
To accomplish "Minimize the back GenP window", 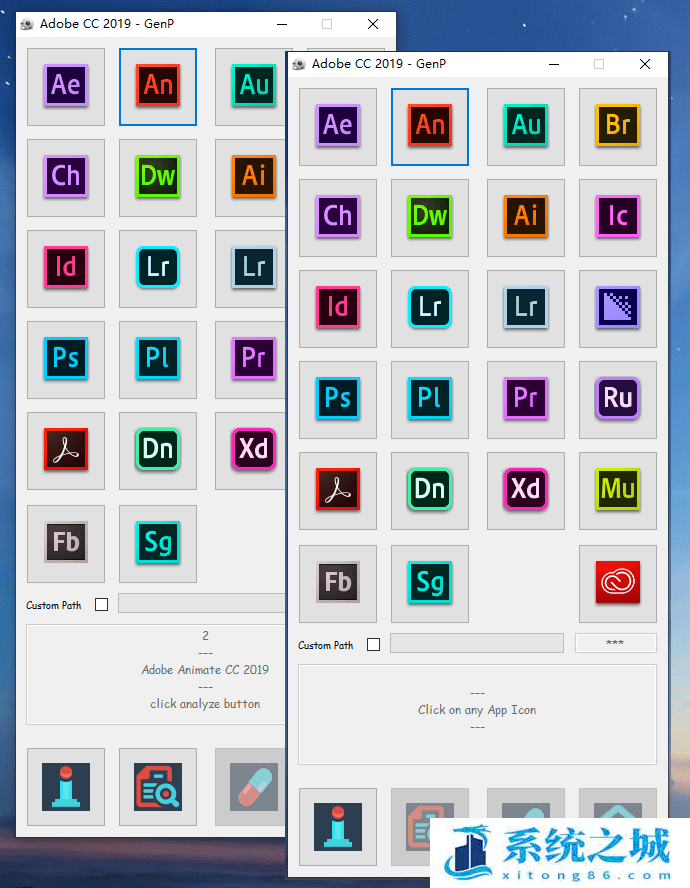I will pos(282,24).
